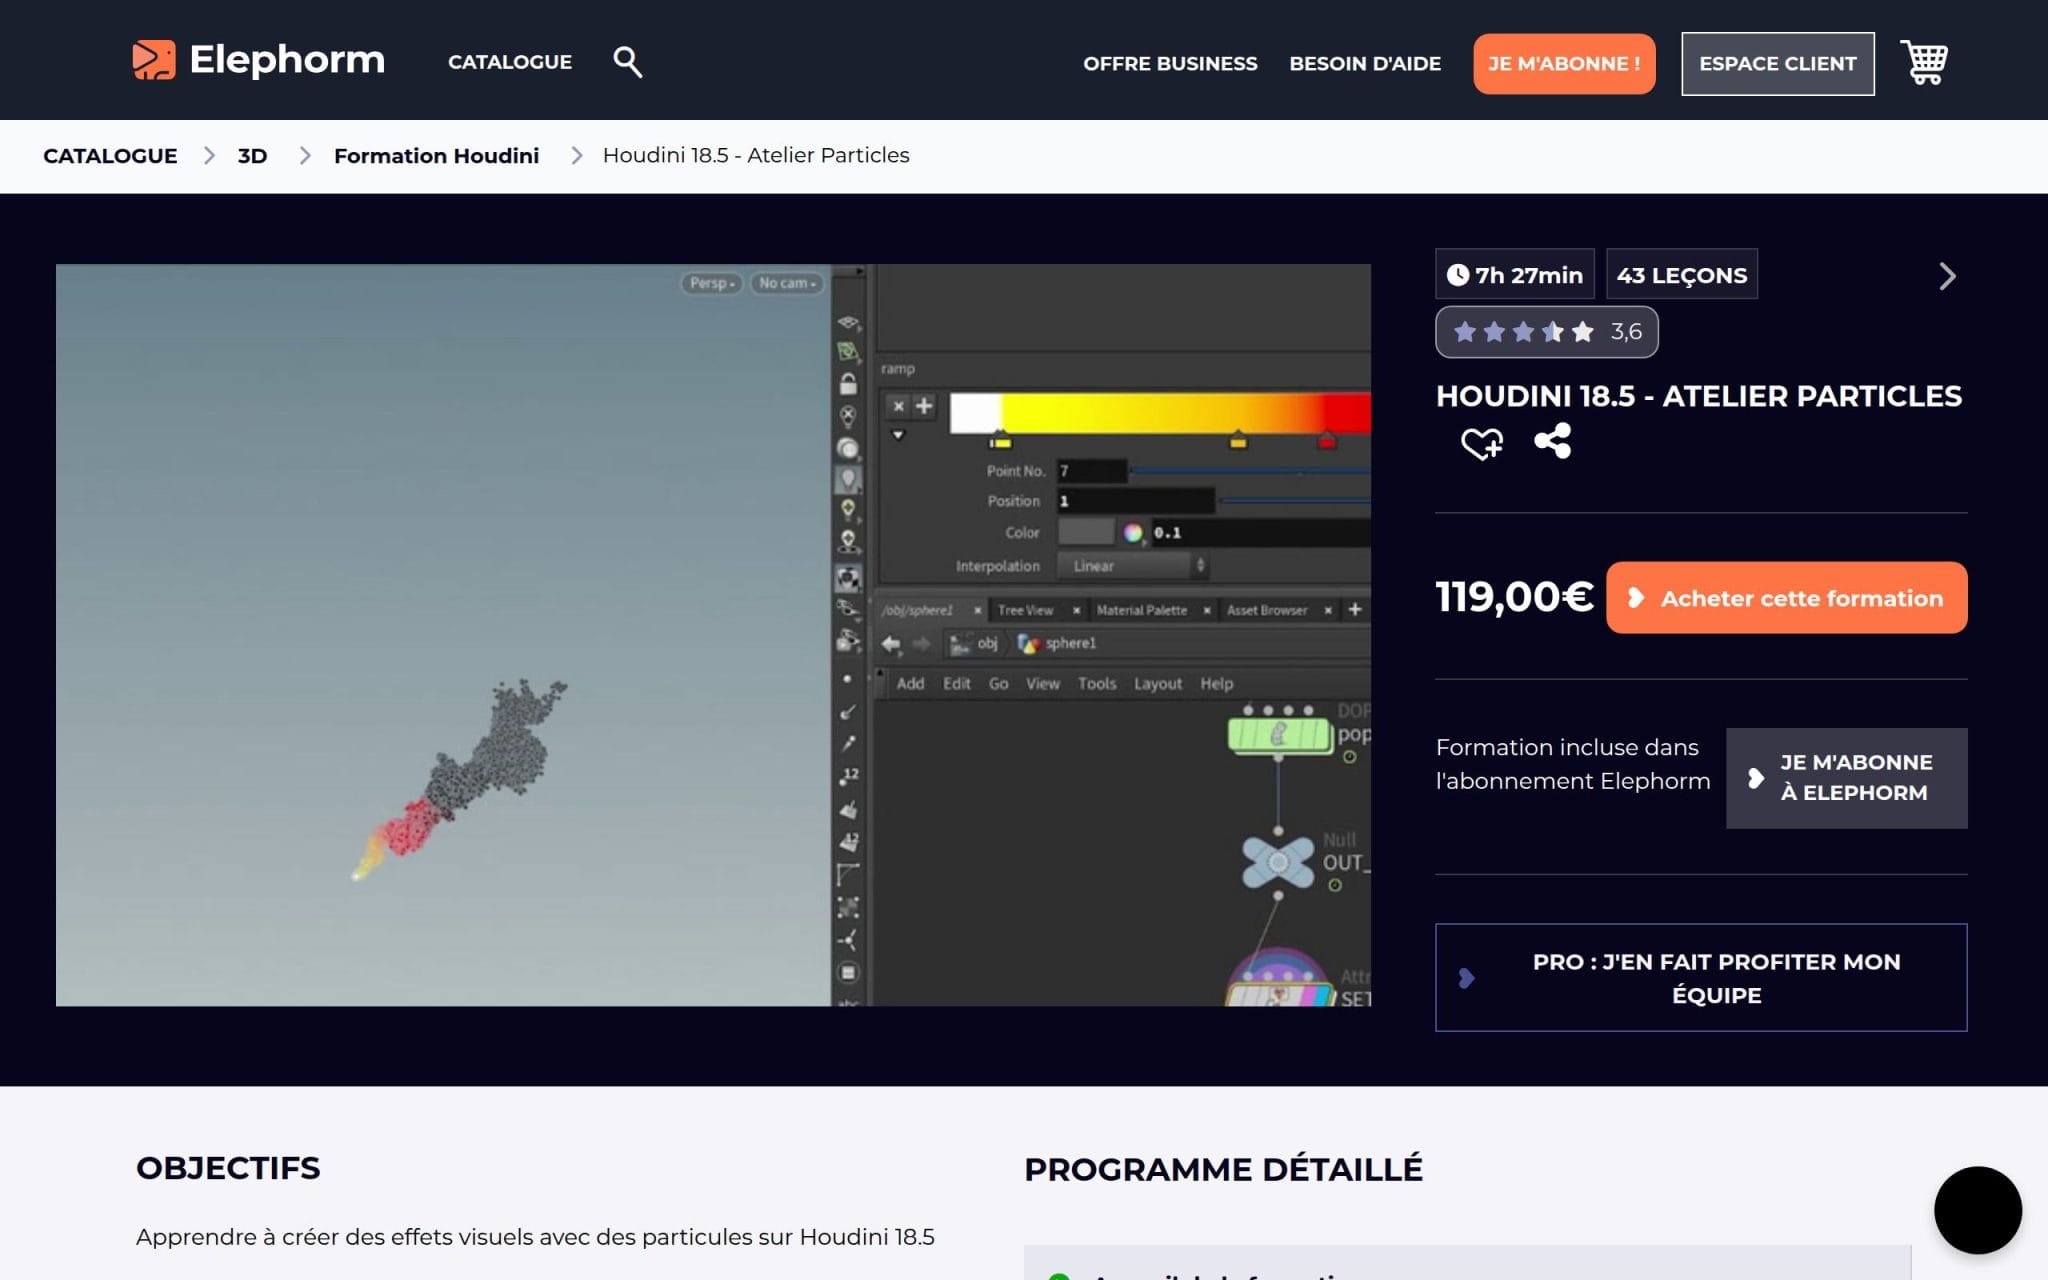Open the Edit menu in network editor
2048x1280 pixels.
pos(957,684)
